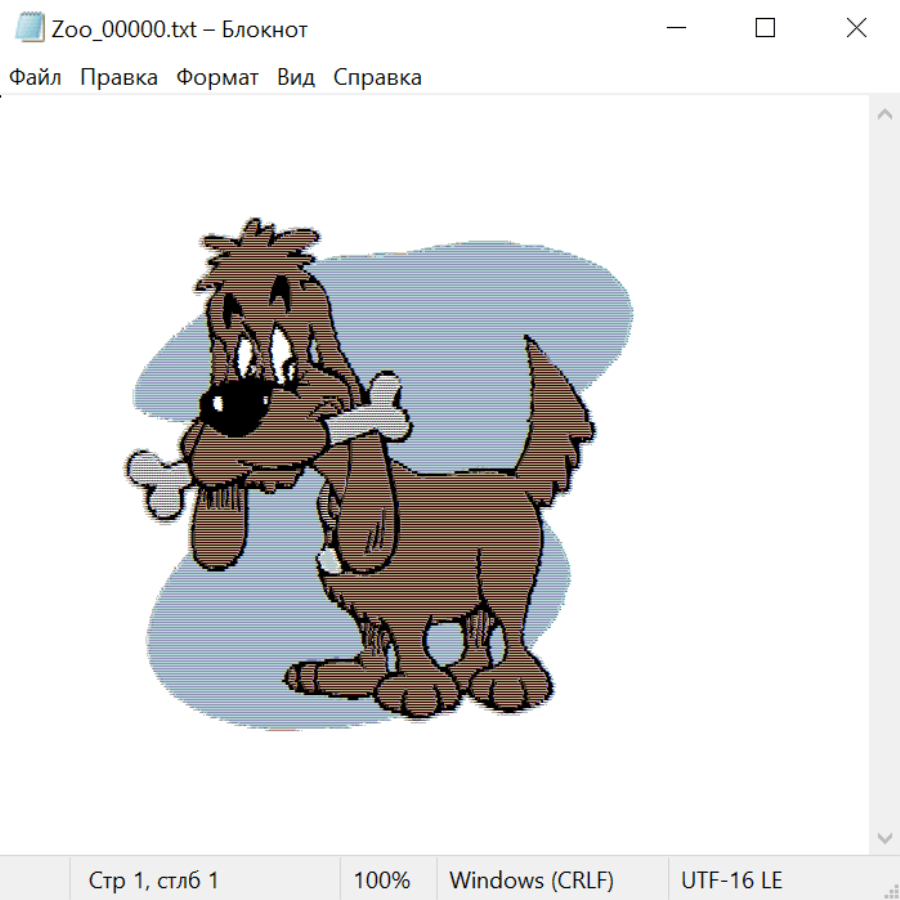The height and width of the screenshot is (900, 900).
Task: Click the scroll down arrow
Action: (x=884, y=837)
